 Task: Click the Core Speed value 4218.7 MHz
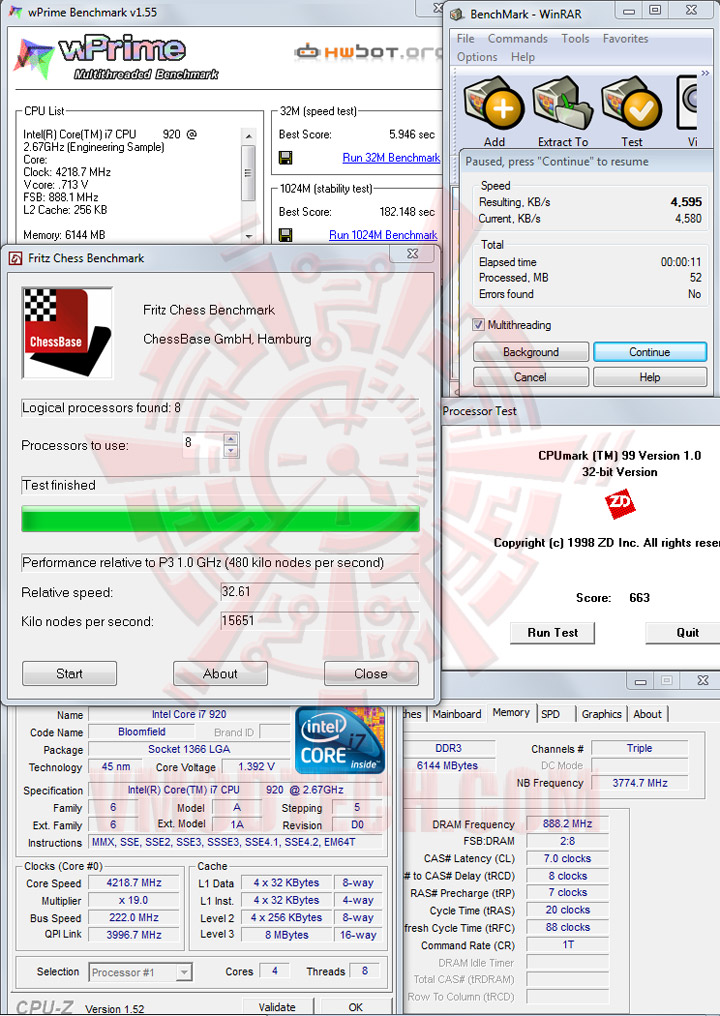[134, 883]
